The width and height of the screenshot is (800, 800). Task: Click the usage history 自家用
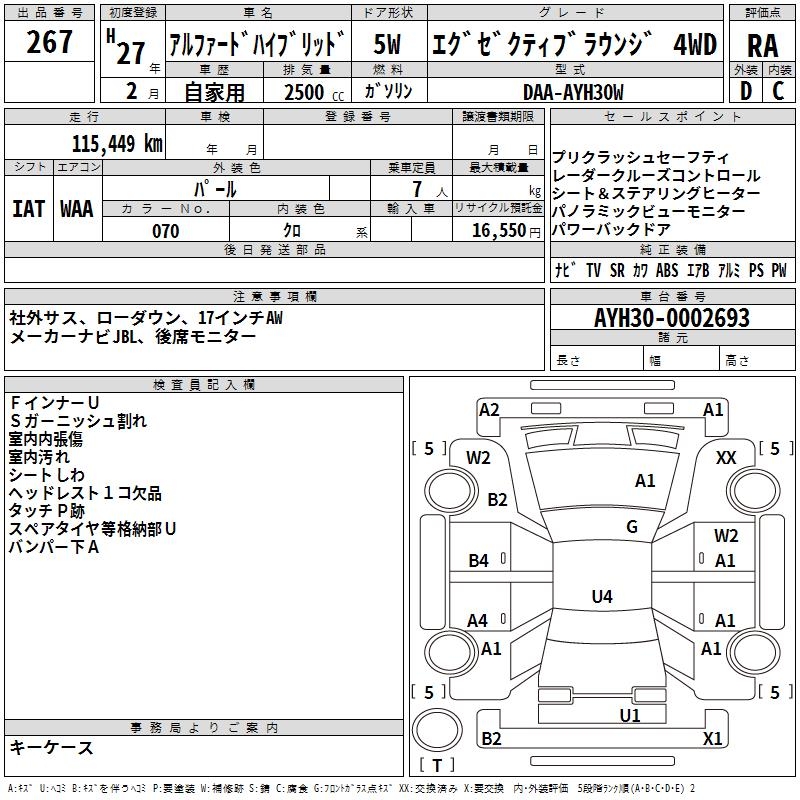point(214,92)
